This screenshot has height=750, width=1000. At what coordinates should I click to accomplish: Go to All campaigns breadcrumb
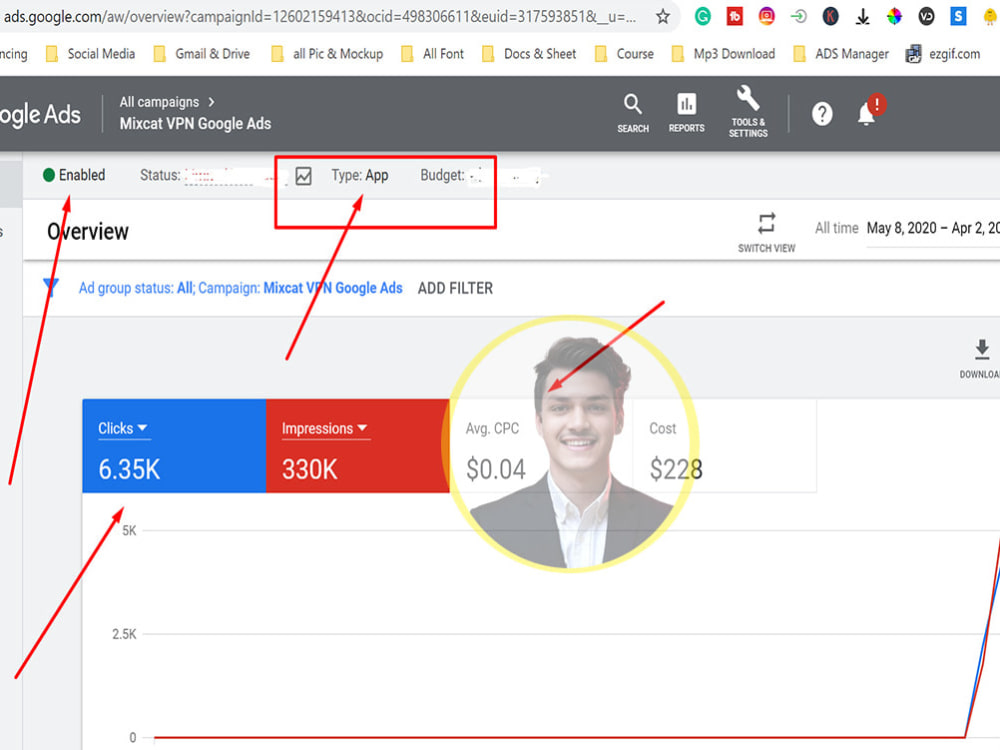[x=159, y=102]
